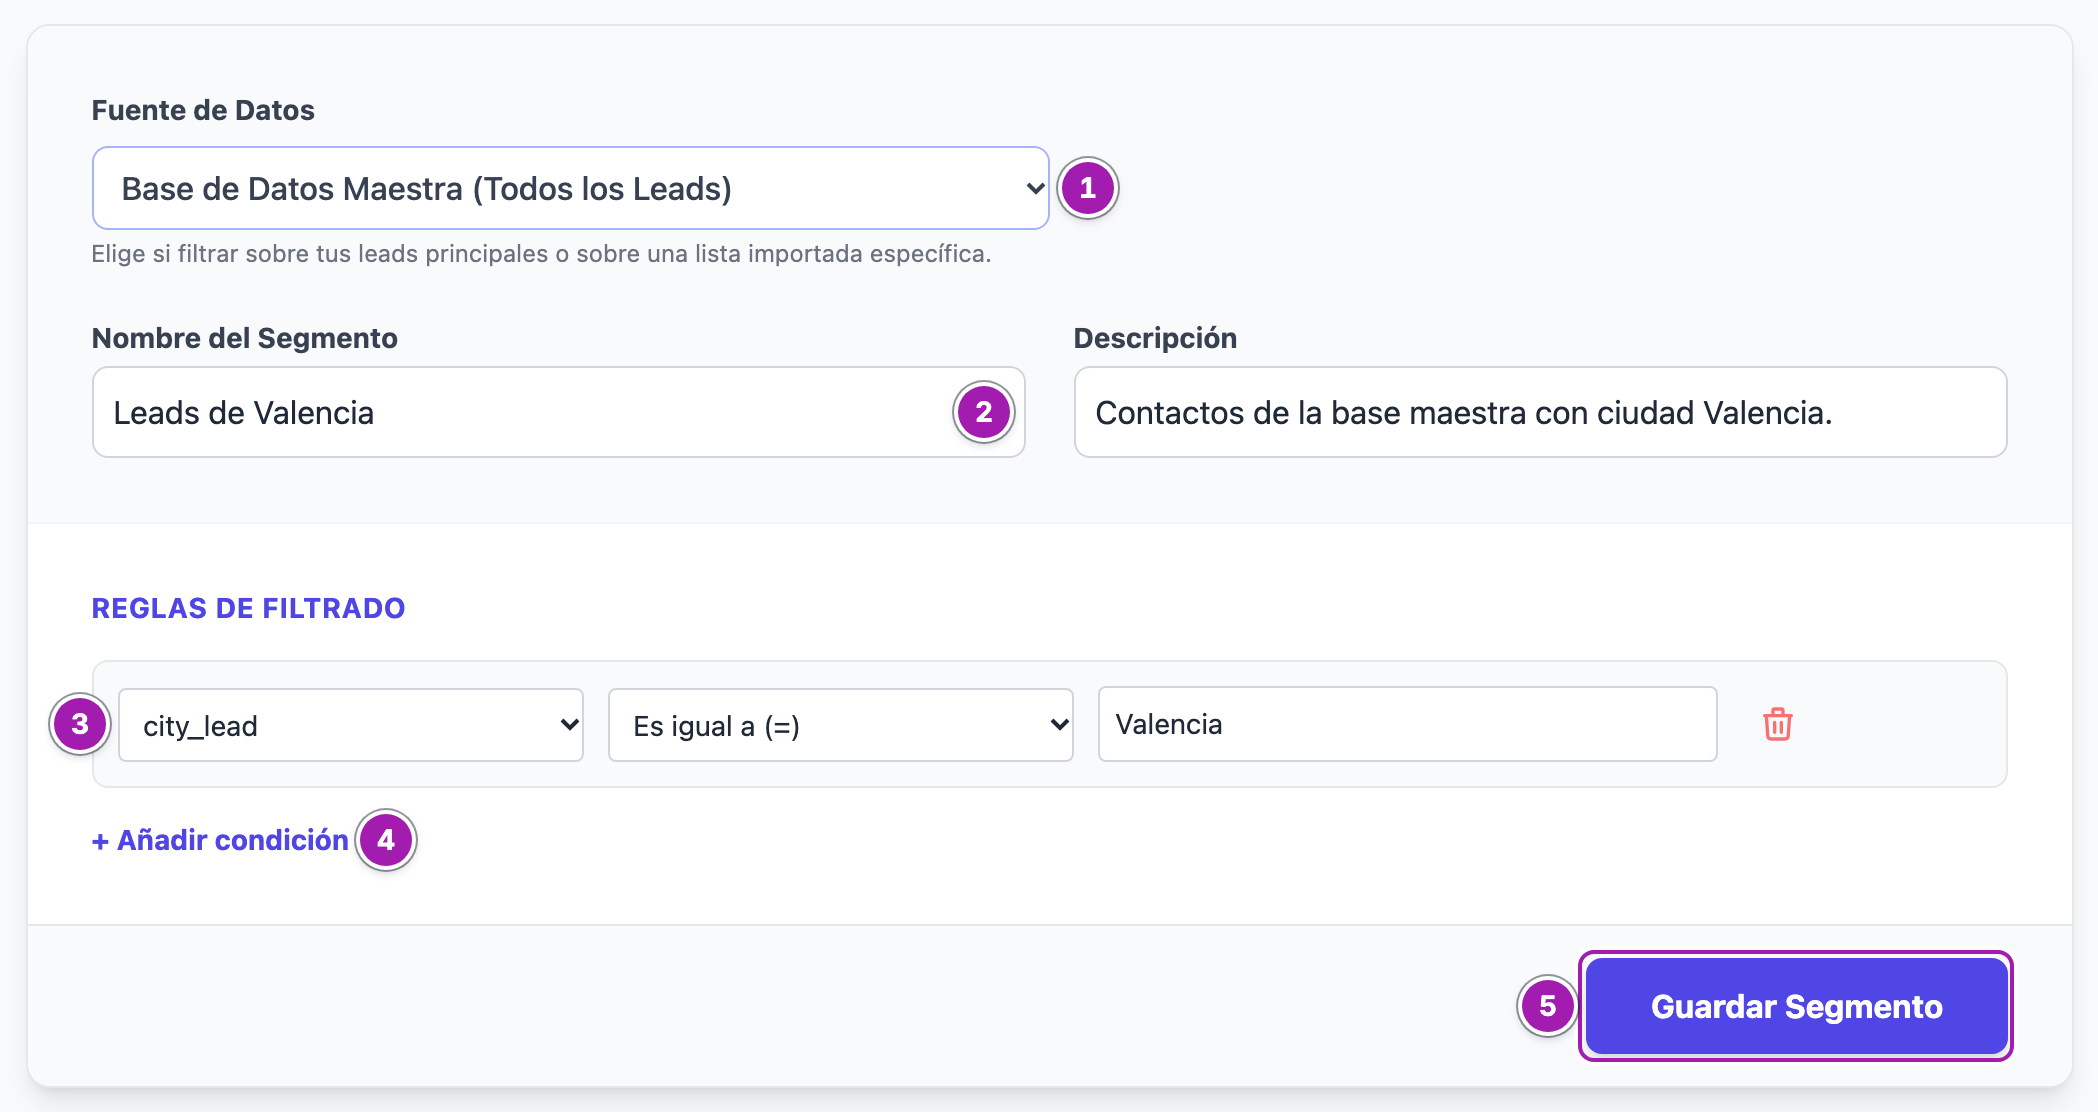2098x1112 pixels.
Task: Click the 'Descripción' label
Action: tap(1155, 338)
